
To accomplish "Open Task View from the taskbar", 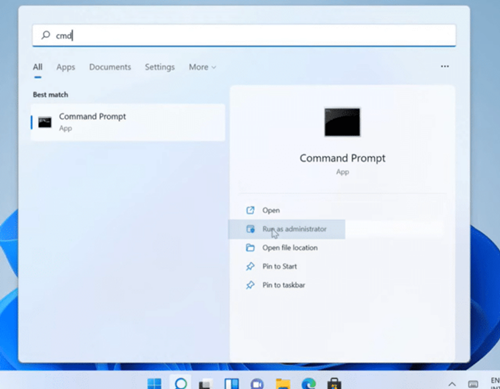I will pos(206,384).
